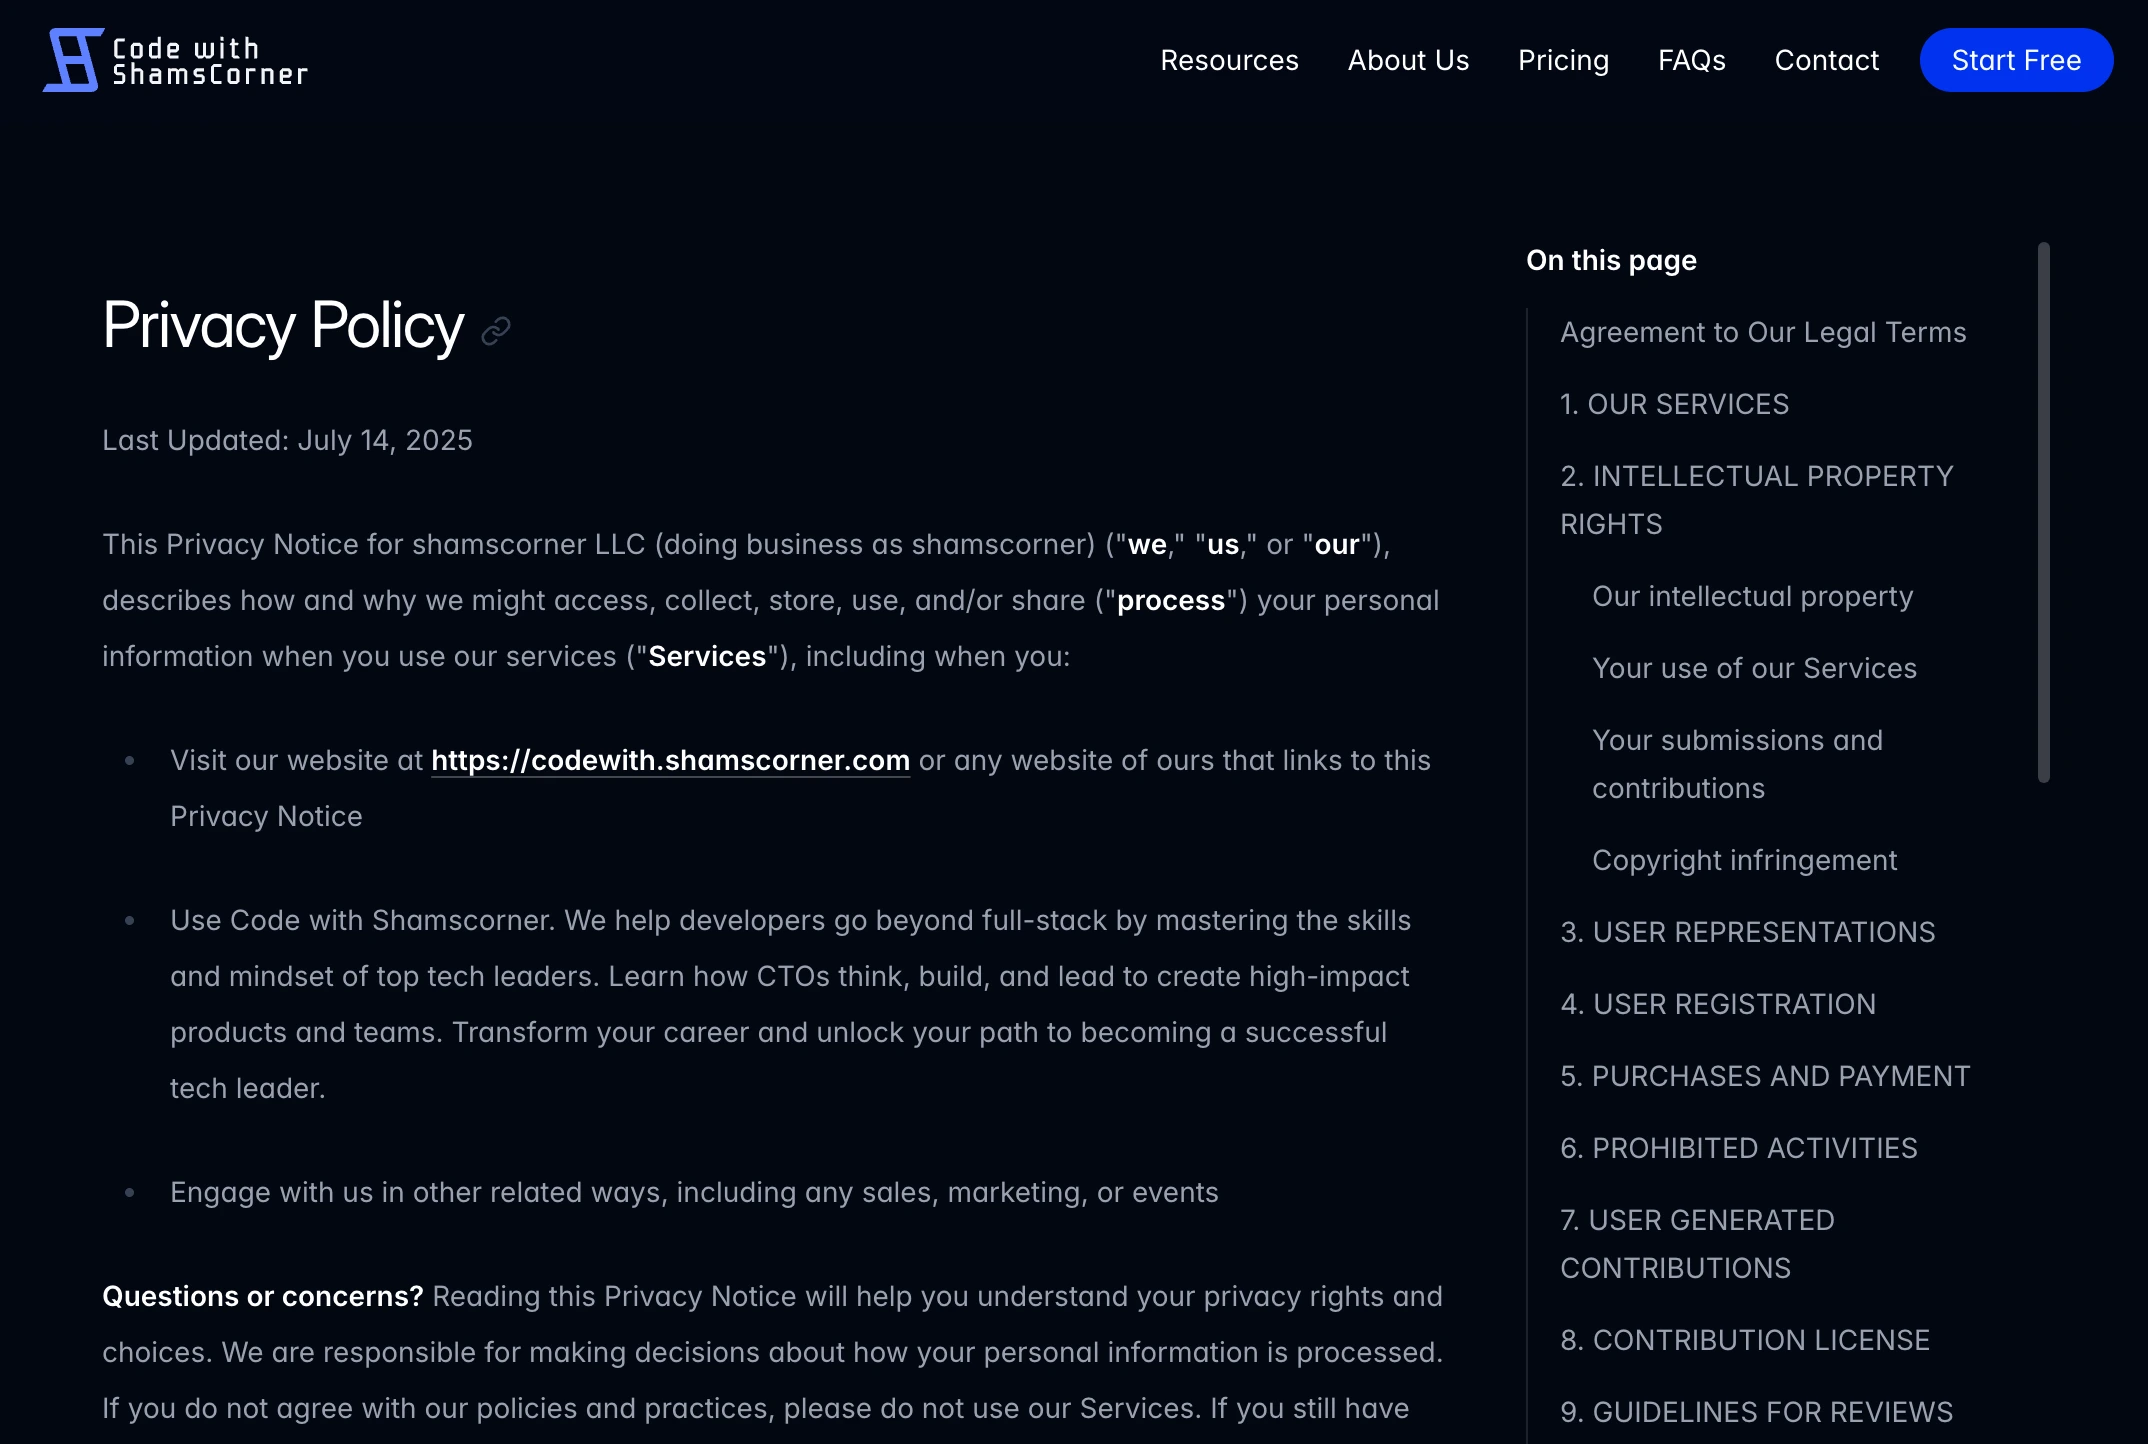Open the FAQs page
This screenshot has height=1444, width=2148.
(1692, 60)
